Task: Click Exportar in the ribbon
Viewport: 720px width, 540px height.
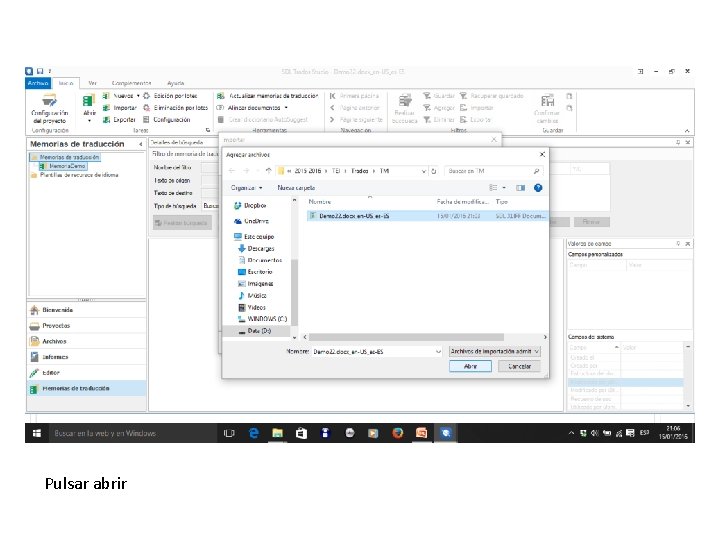Action: pyautogui.click(x=119, y=119)
